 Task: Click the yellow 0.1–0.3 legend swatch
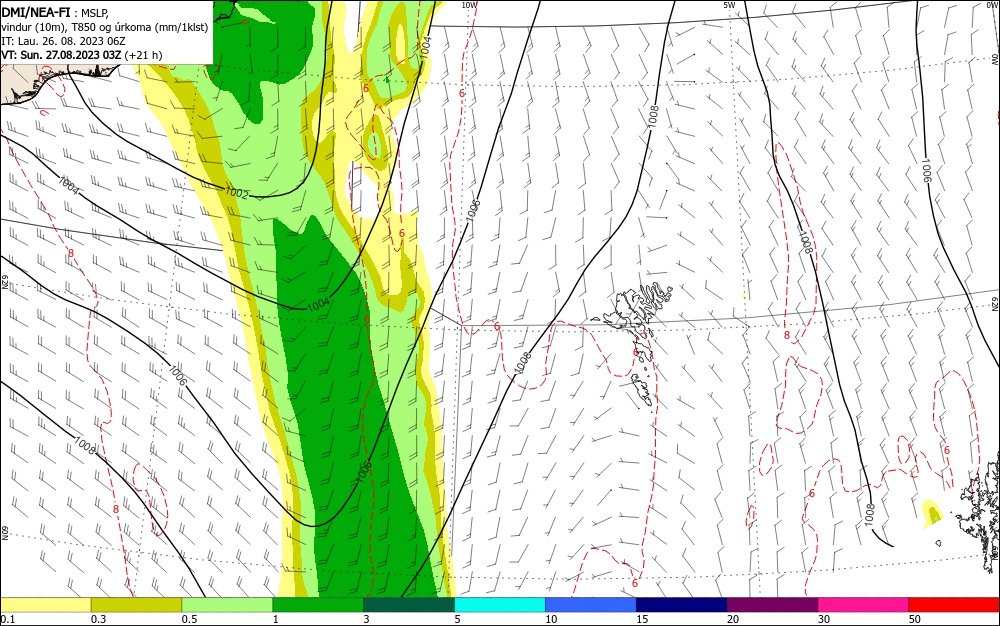click(x=46, y=605)
